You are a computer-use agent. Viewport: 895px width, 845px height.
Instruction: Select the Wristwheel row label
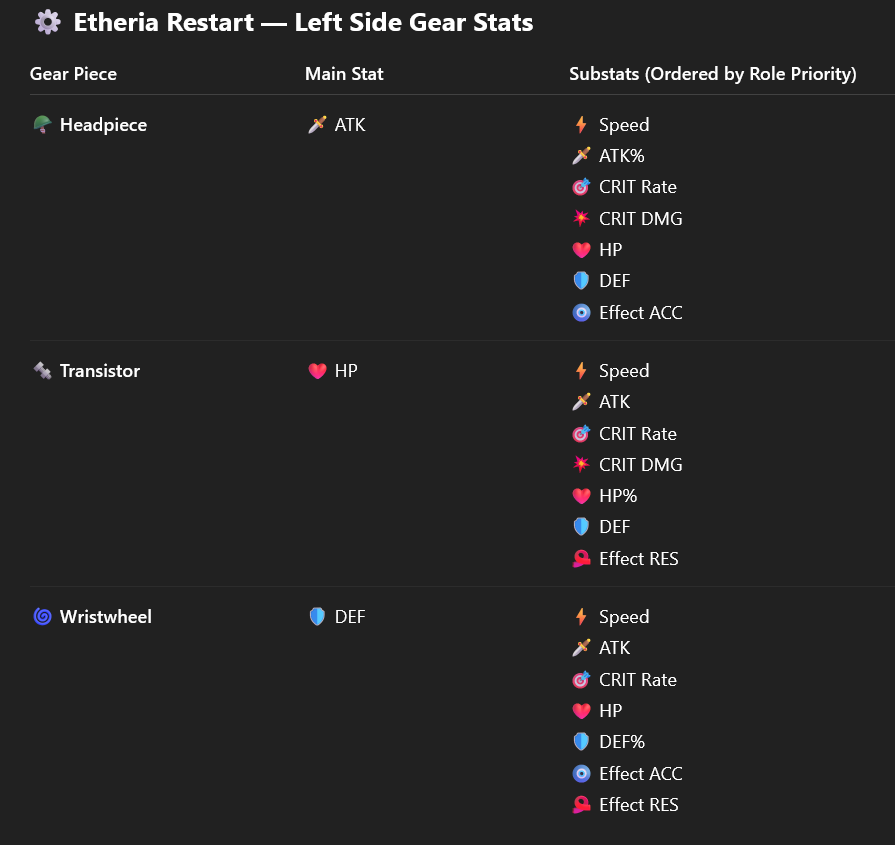click(106, 617)
